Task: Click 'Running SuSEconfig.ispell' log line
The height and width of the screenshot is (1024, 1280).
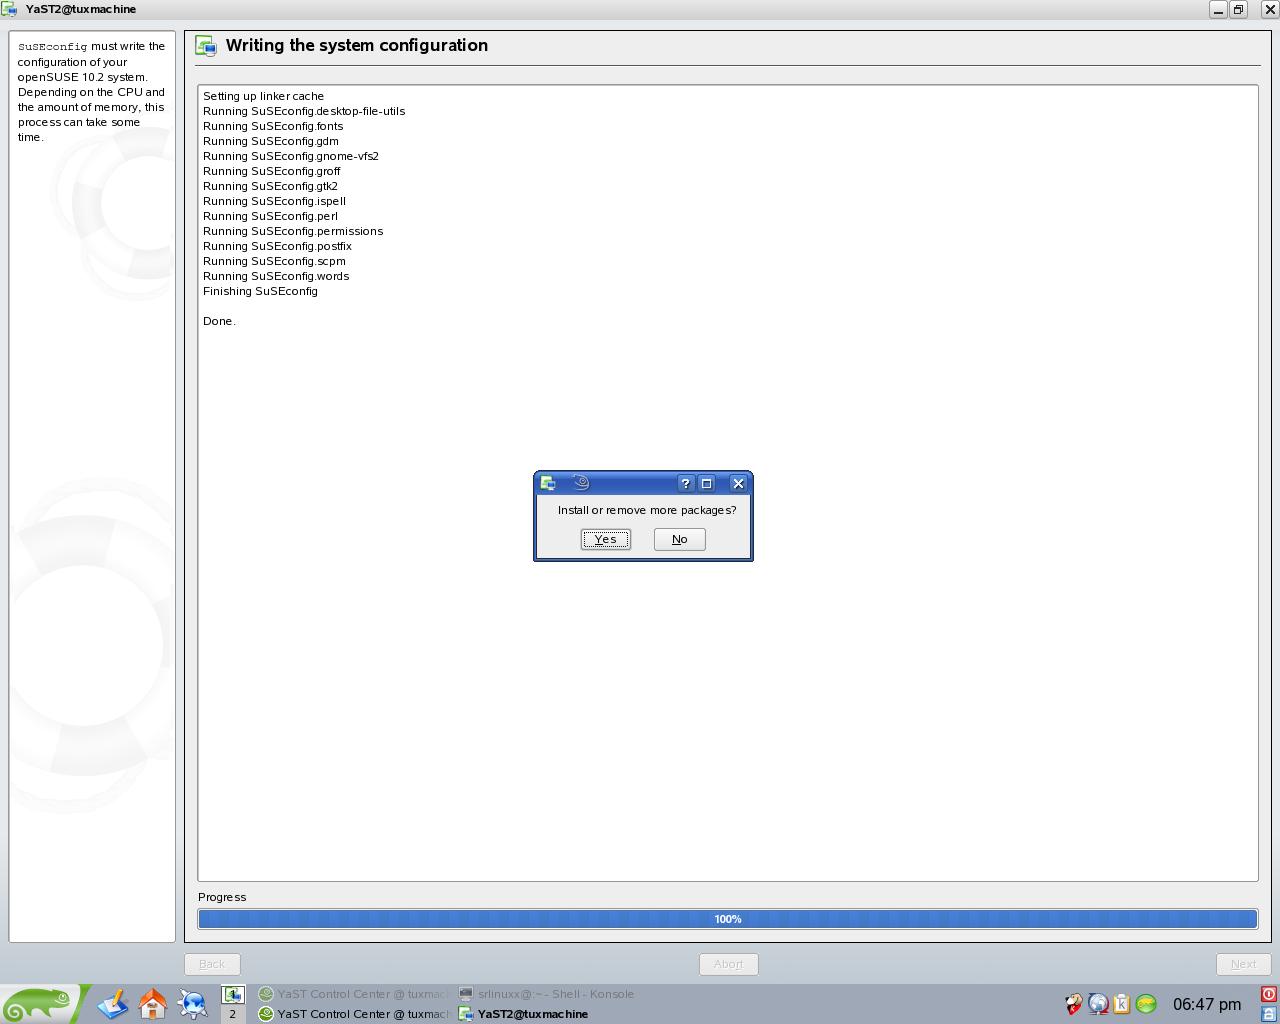Action: click(274, 201)
